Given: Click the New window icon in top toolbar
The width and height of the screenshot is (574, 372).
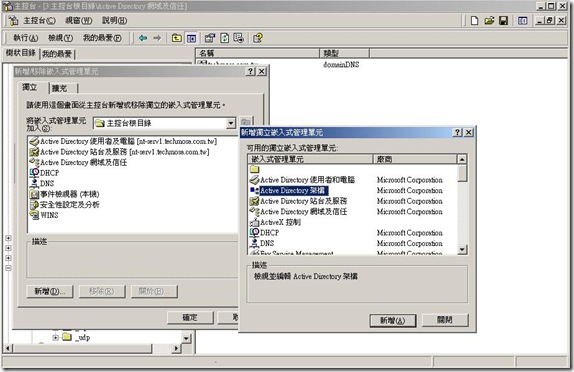Looking at the screenshot, I should (x=522, y=21).
